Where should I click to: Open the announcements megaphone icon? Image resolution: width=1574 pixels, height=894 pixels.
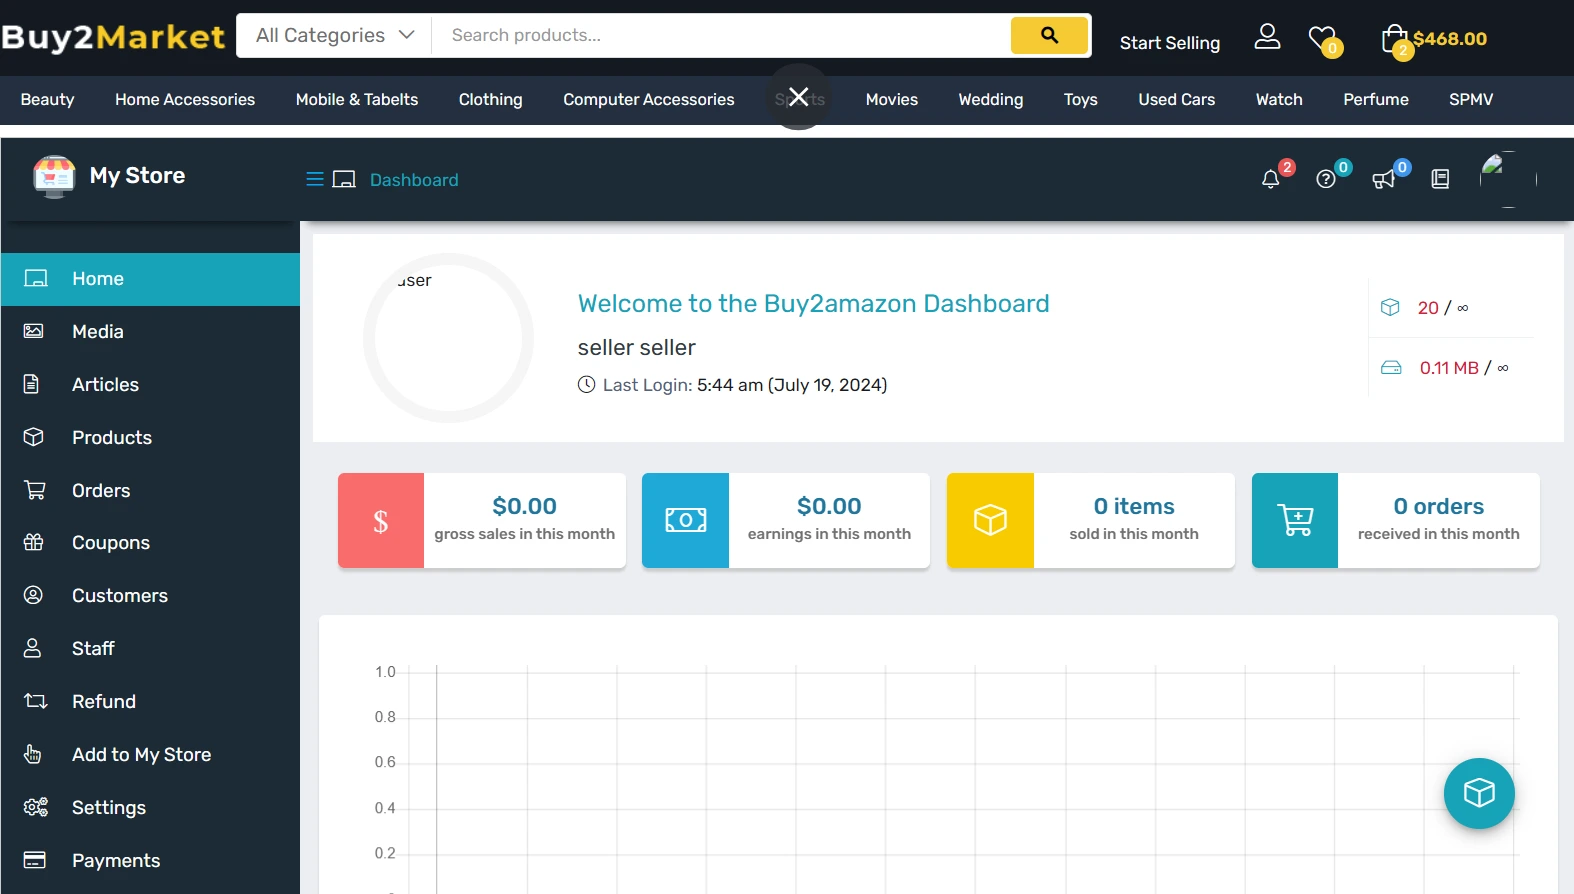coord(1384,179)
